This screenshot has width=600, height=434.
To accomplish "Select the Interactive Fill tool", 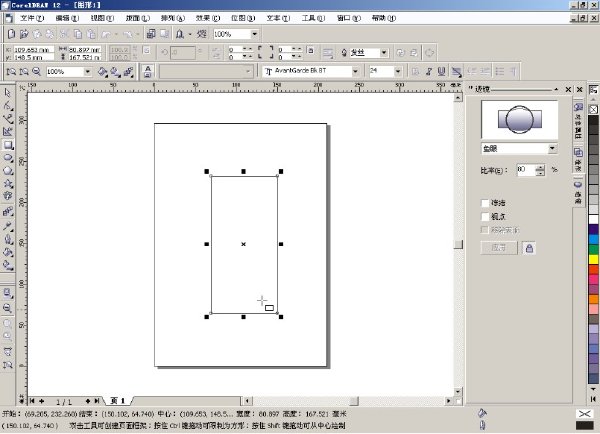I will 8,265.
